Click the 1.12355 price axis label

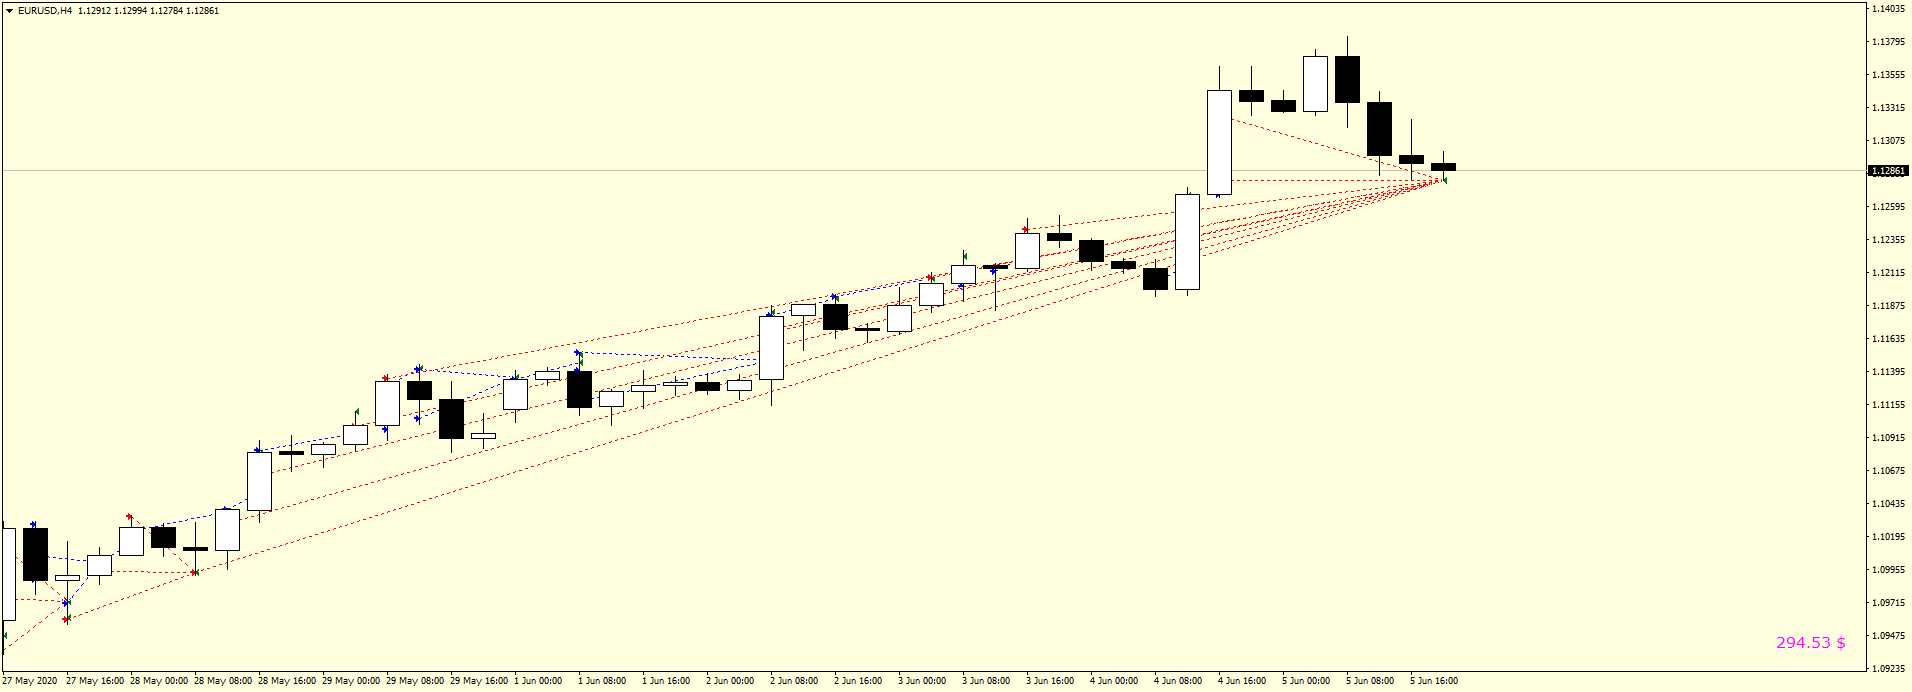(x=1889, y=240)
